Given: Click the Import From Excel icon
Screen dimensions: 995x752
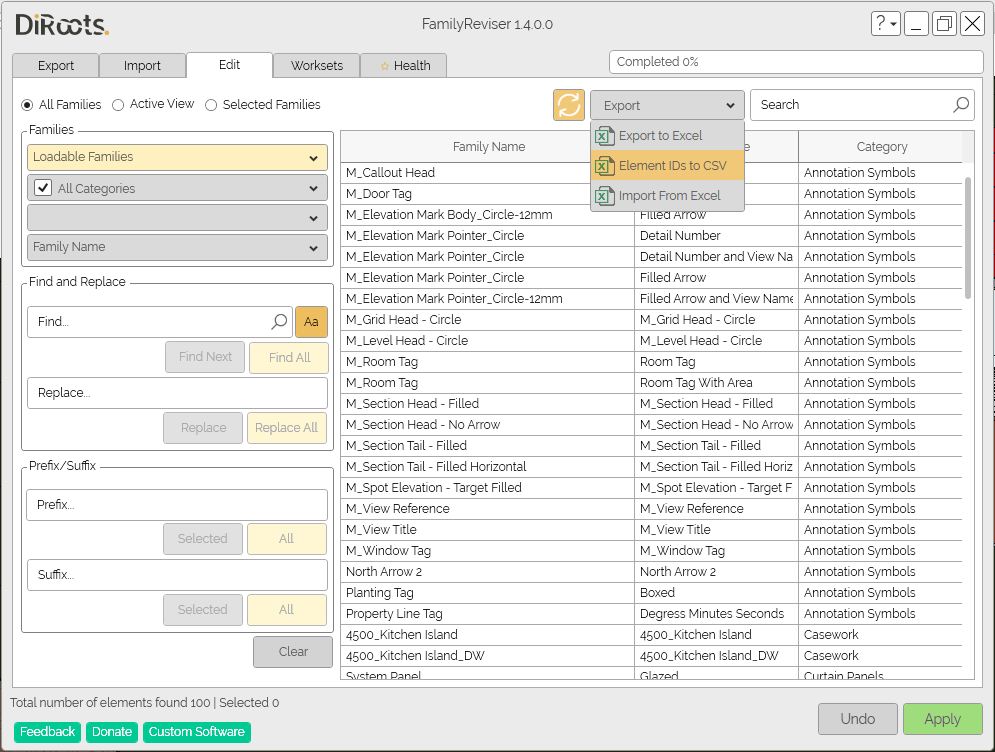Looking at the screenshot, I should 605,196.
